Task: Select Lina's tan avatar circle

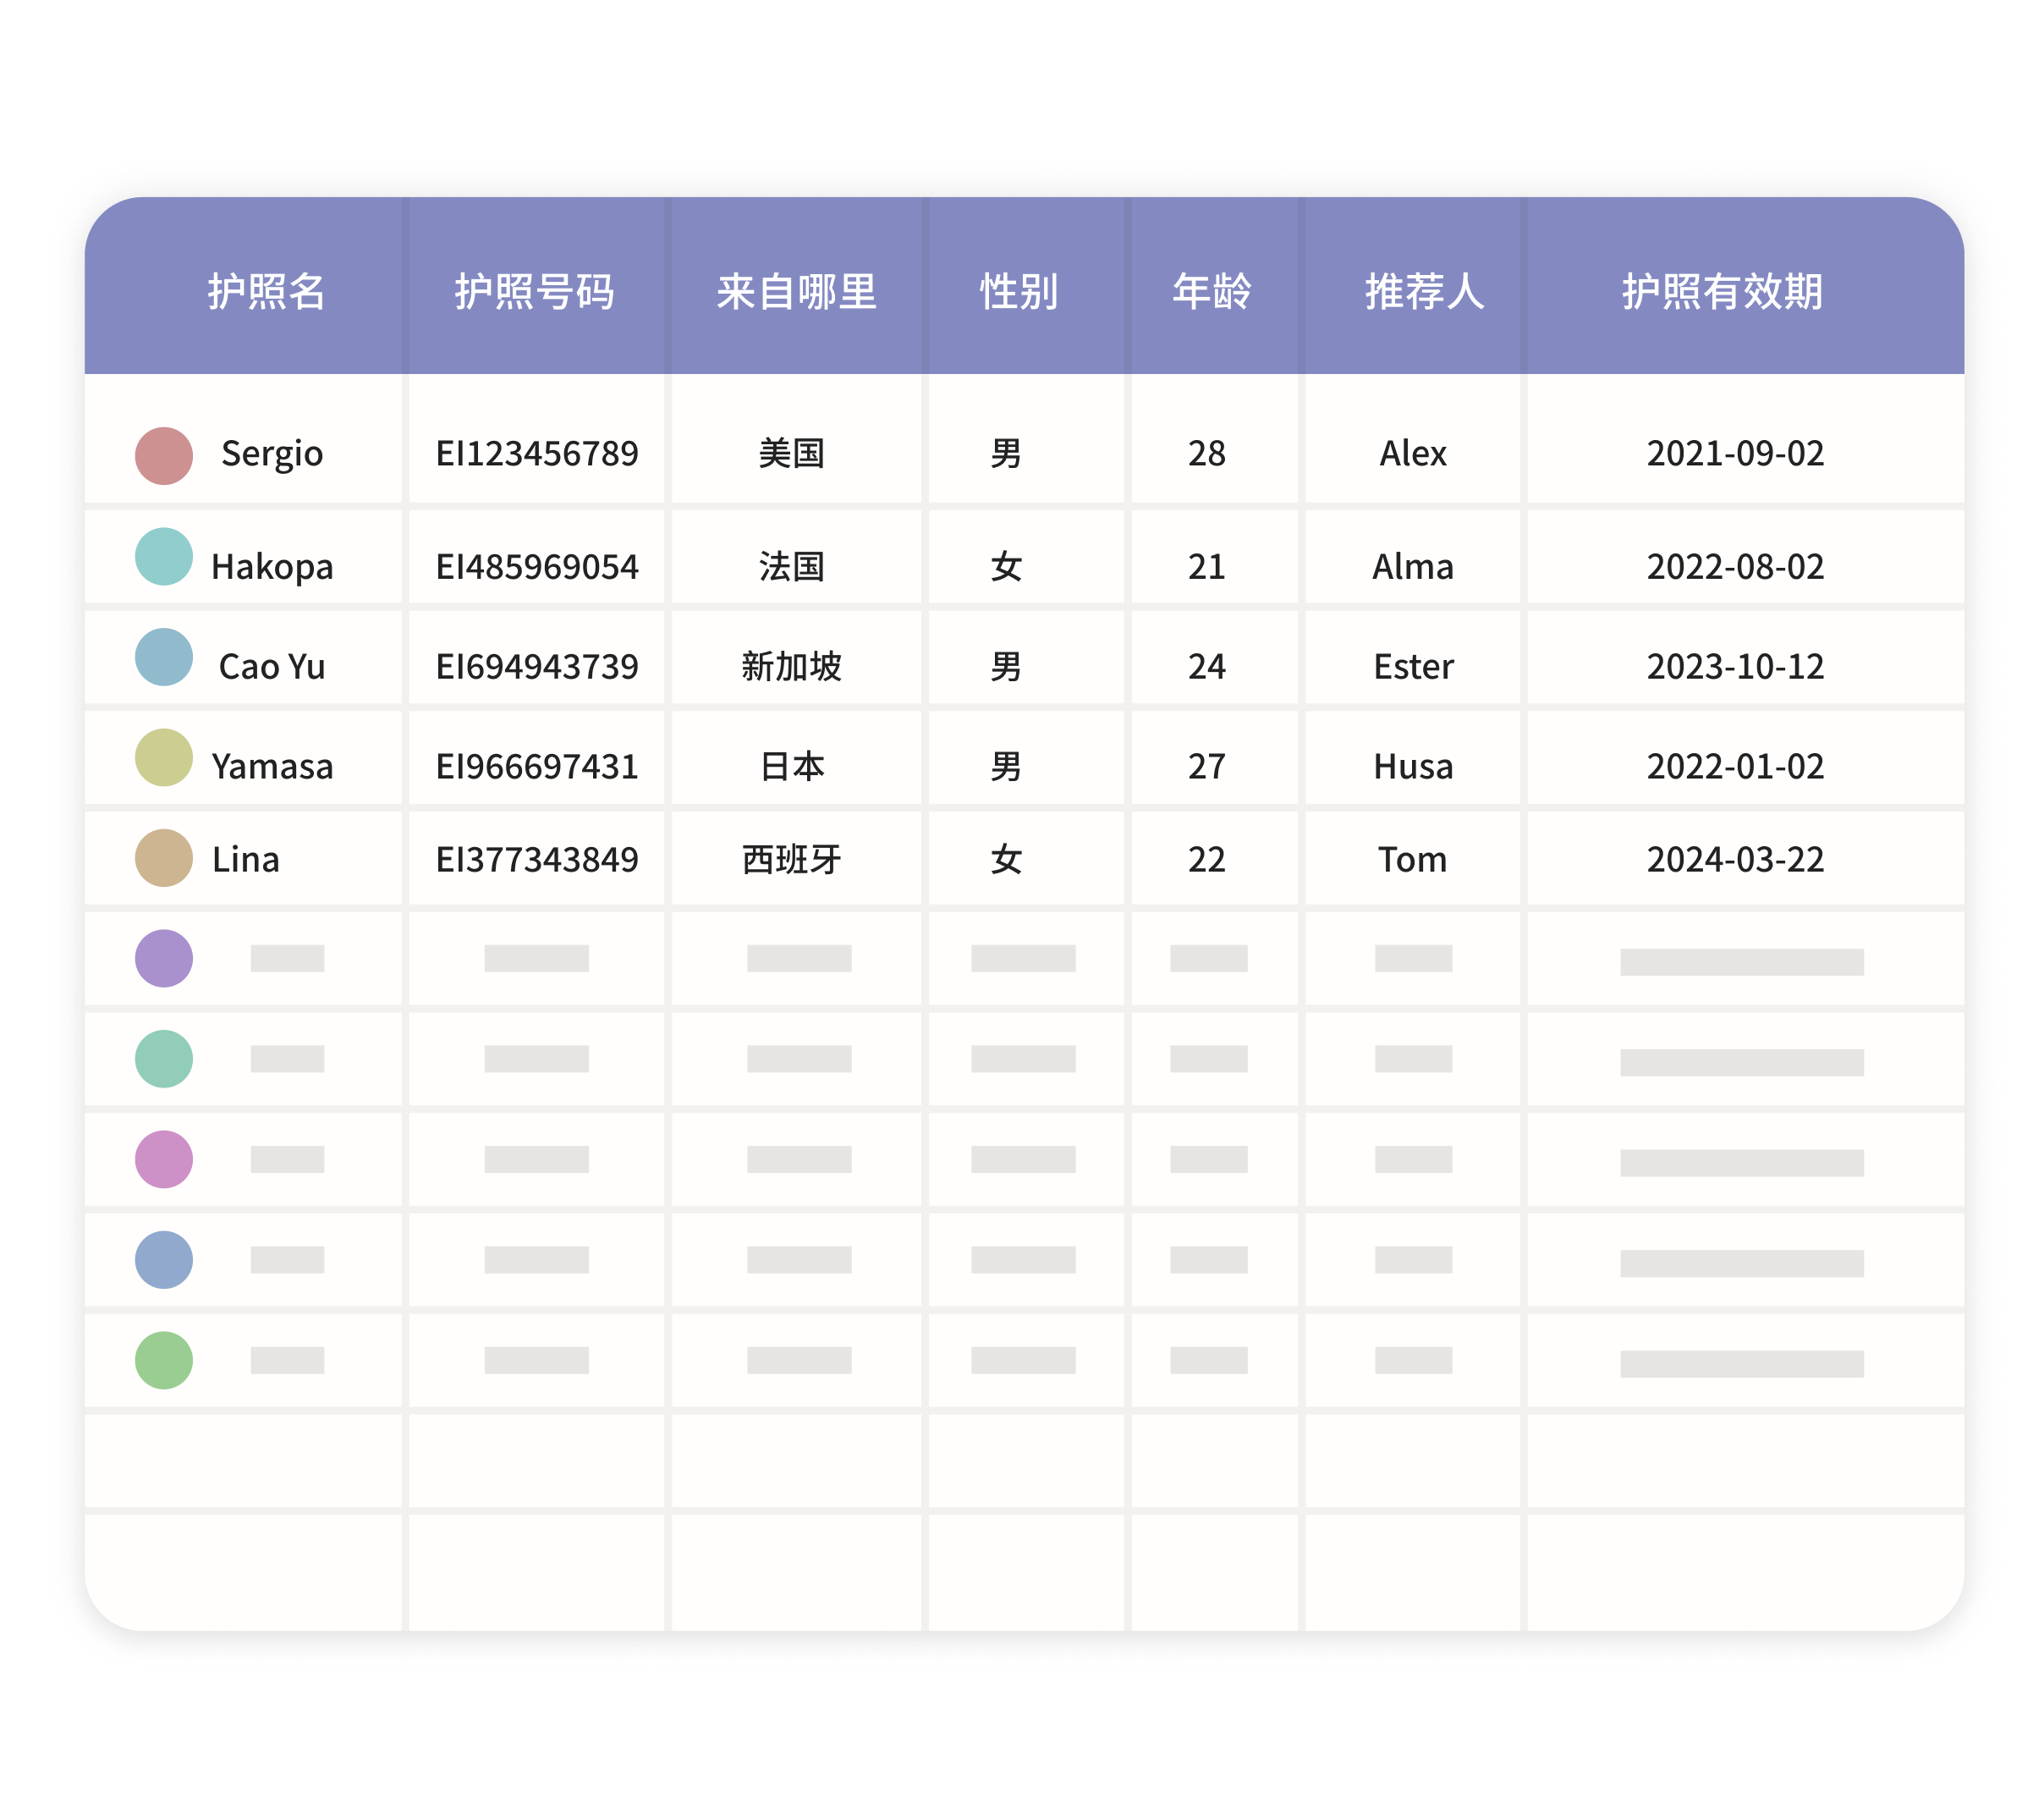Action: [164, 858]
